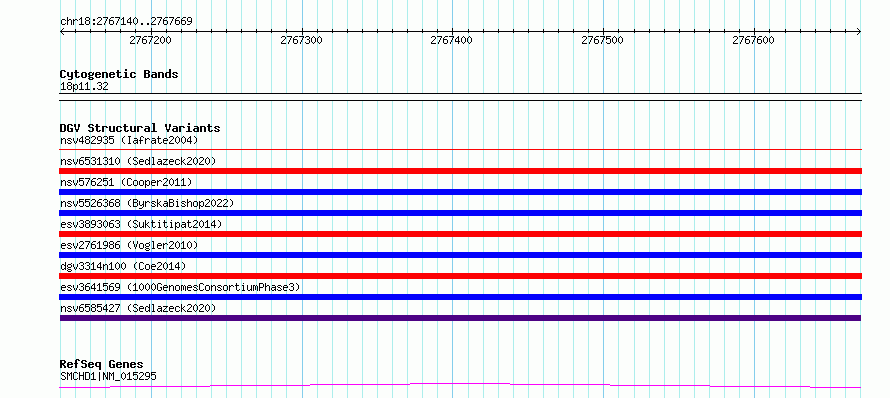
Task: Click the nsv6531310 (Sedlazeck2020) label
Action: coord(138,161)
